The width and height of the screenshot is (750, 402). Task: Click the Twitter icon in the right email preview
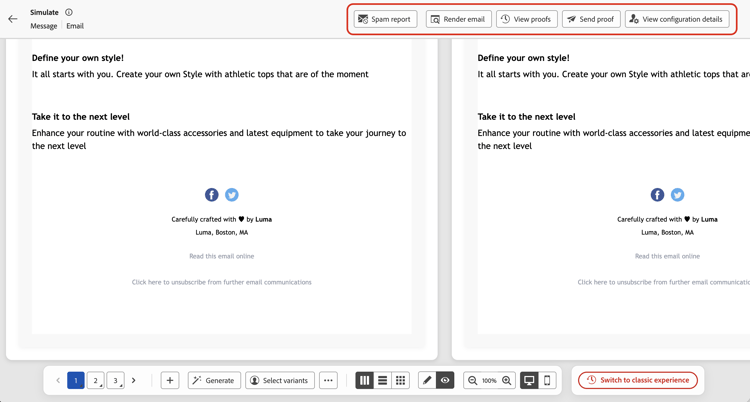[677, 195]
